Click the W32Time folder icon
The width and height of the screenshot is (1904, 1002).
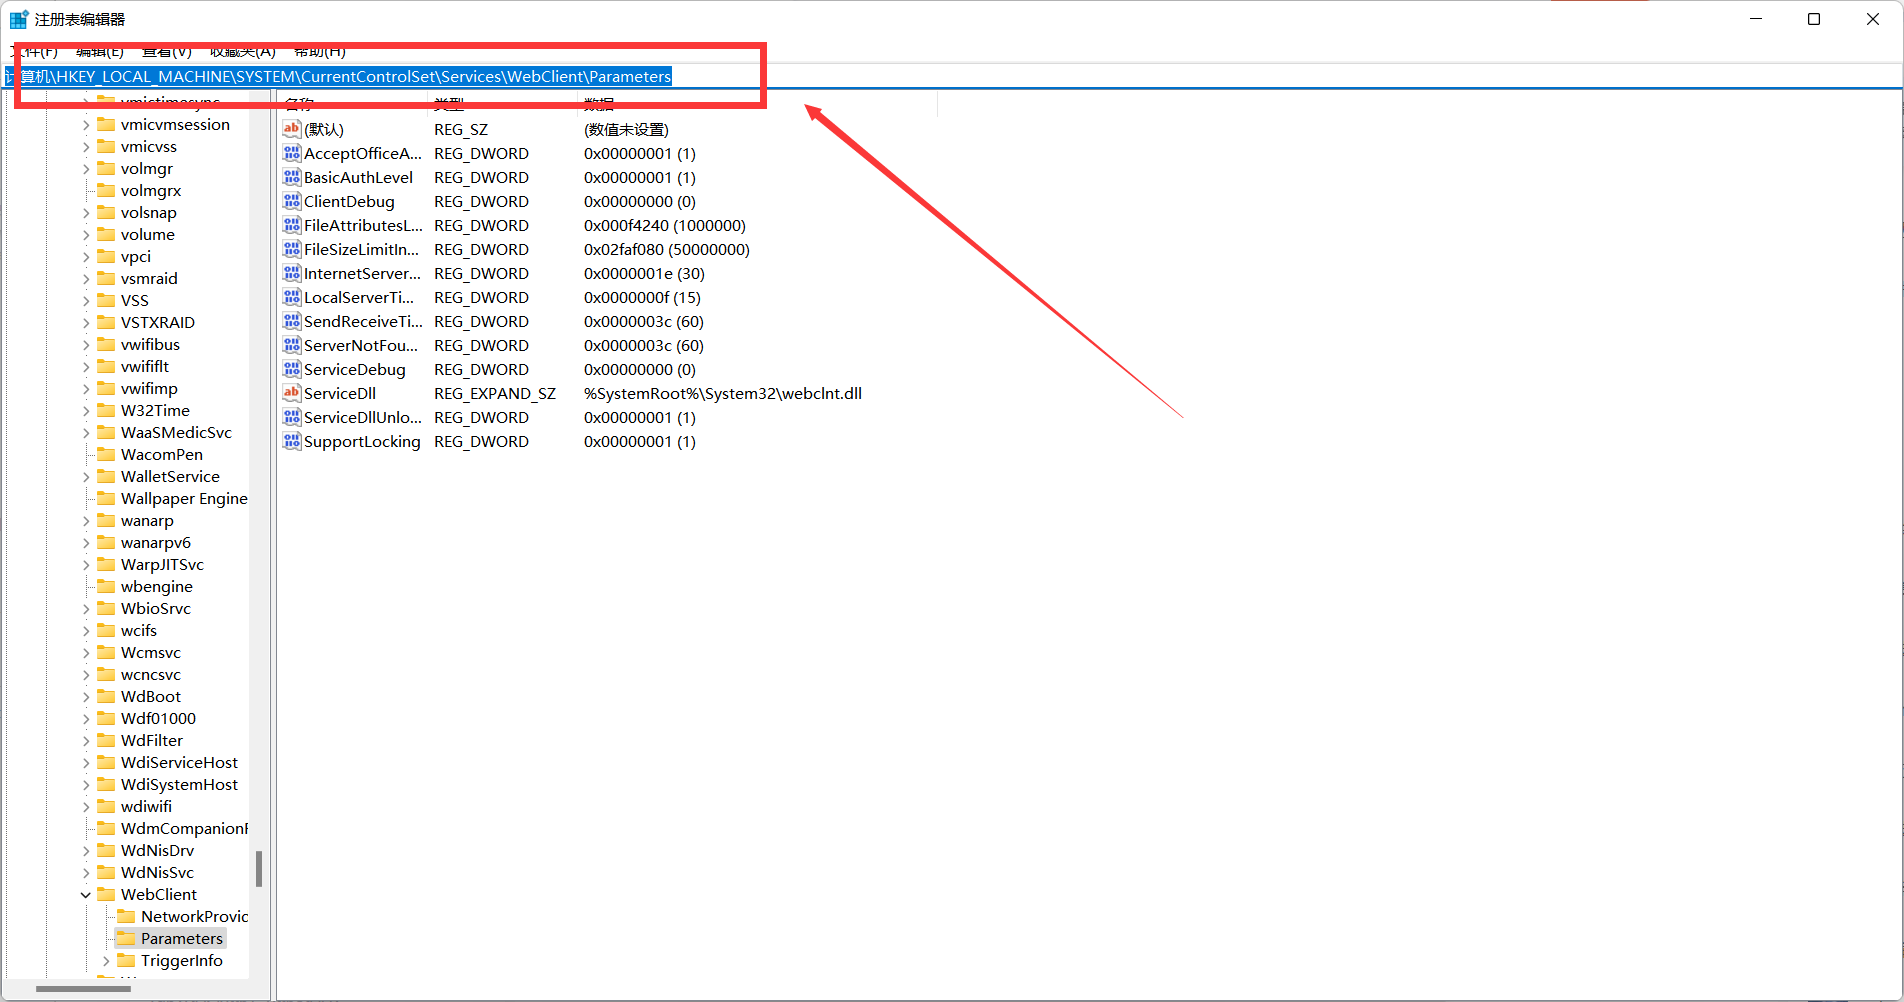point(106,410)
